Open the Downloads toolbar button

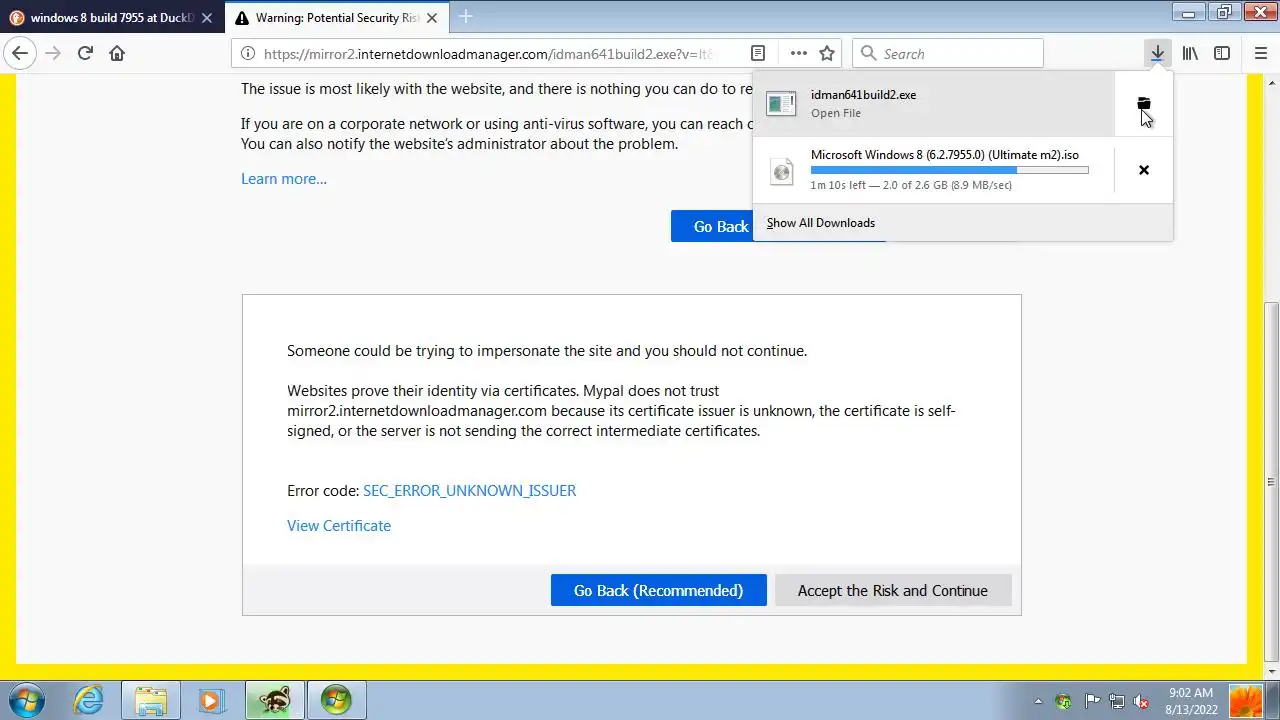1157,54
